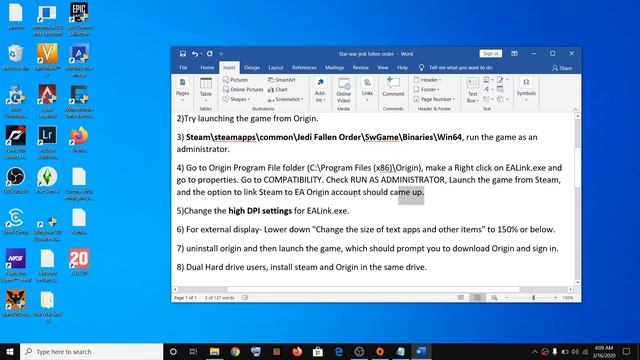Switch to the View ribbon tab
This screenshot has width=640, height=360.
383,68
